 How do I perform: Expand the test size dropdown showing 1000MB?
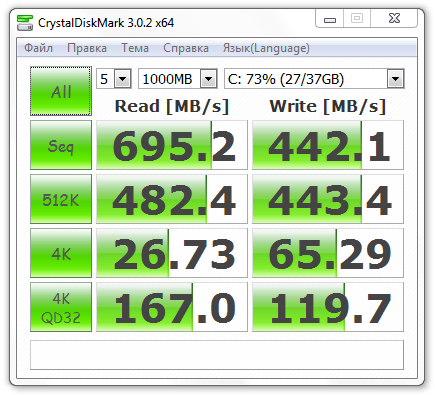pyautogui.click(x=209, y=79)
